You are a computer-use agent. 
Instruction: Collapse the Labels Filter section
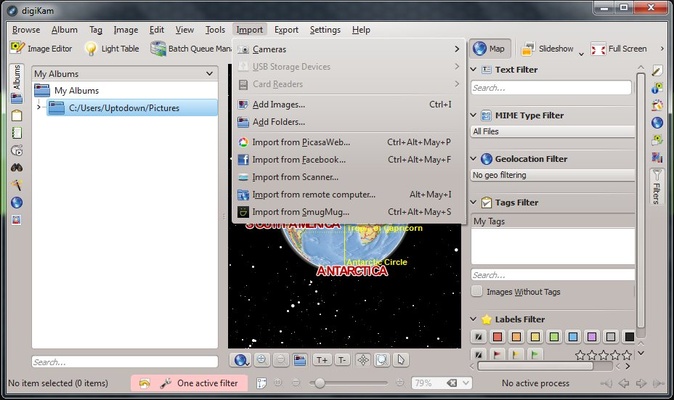pos(473,319)
